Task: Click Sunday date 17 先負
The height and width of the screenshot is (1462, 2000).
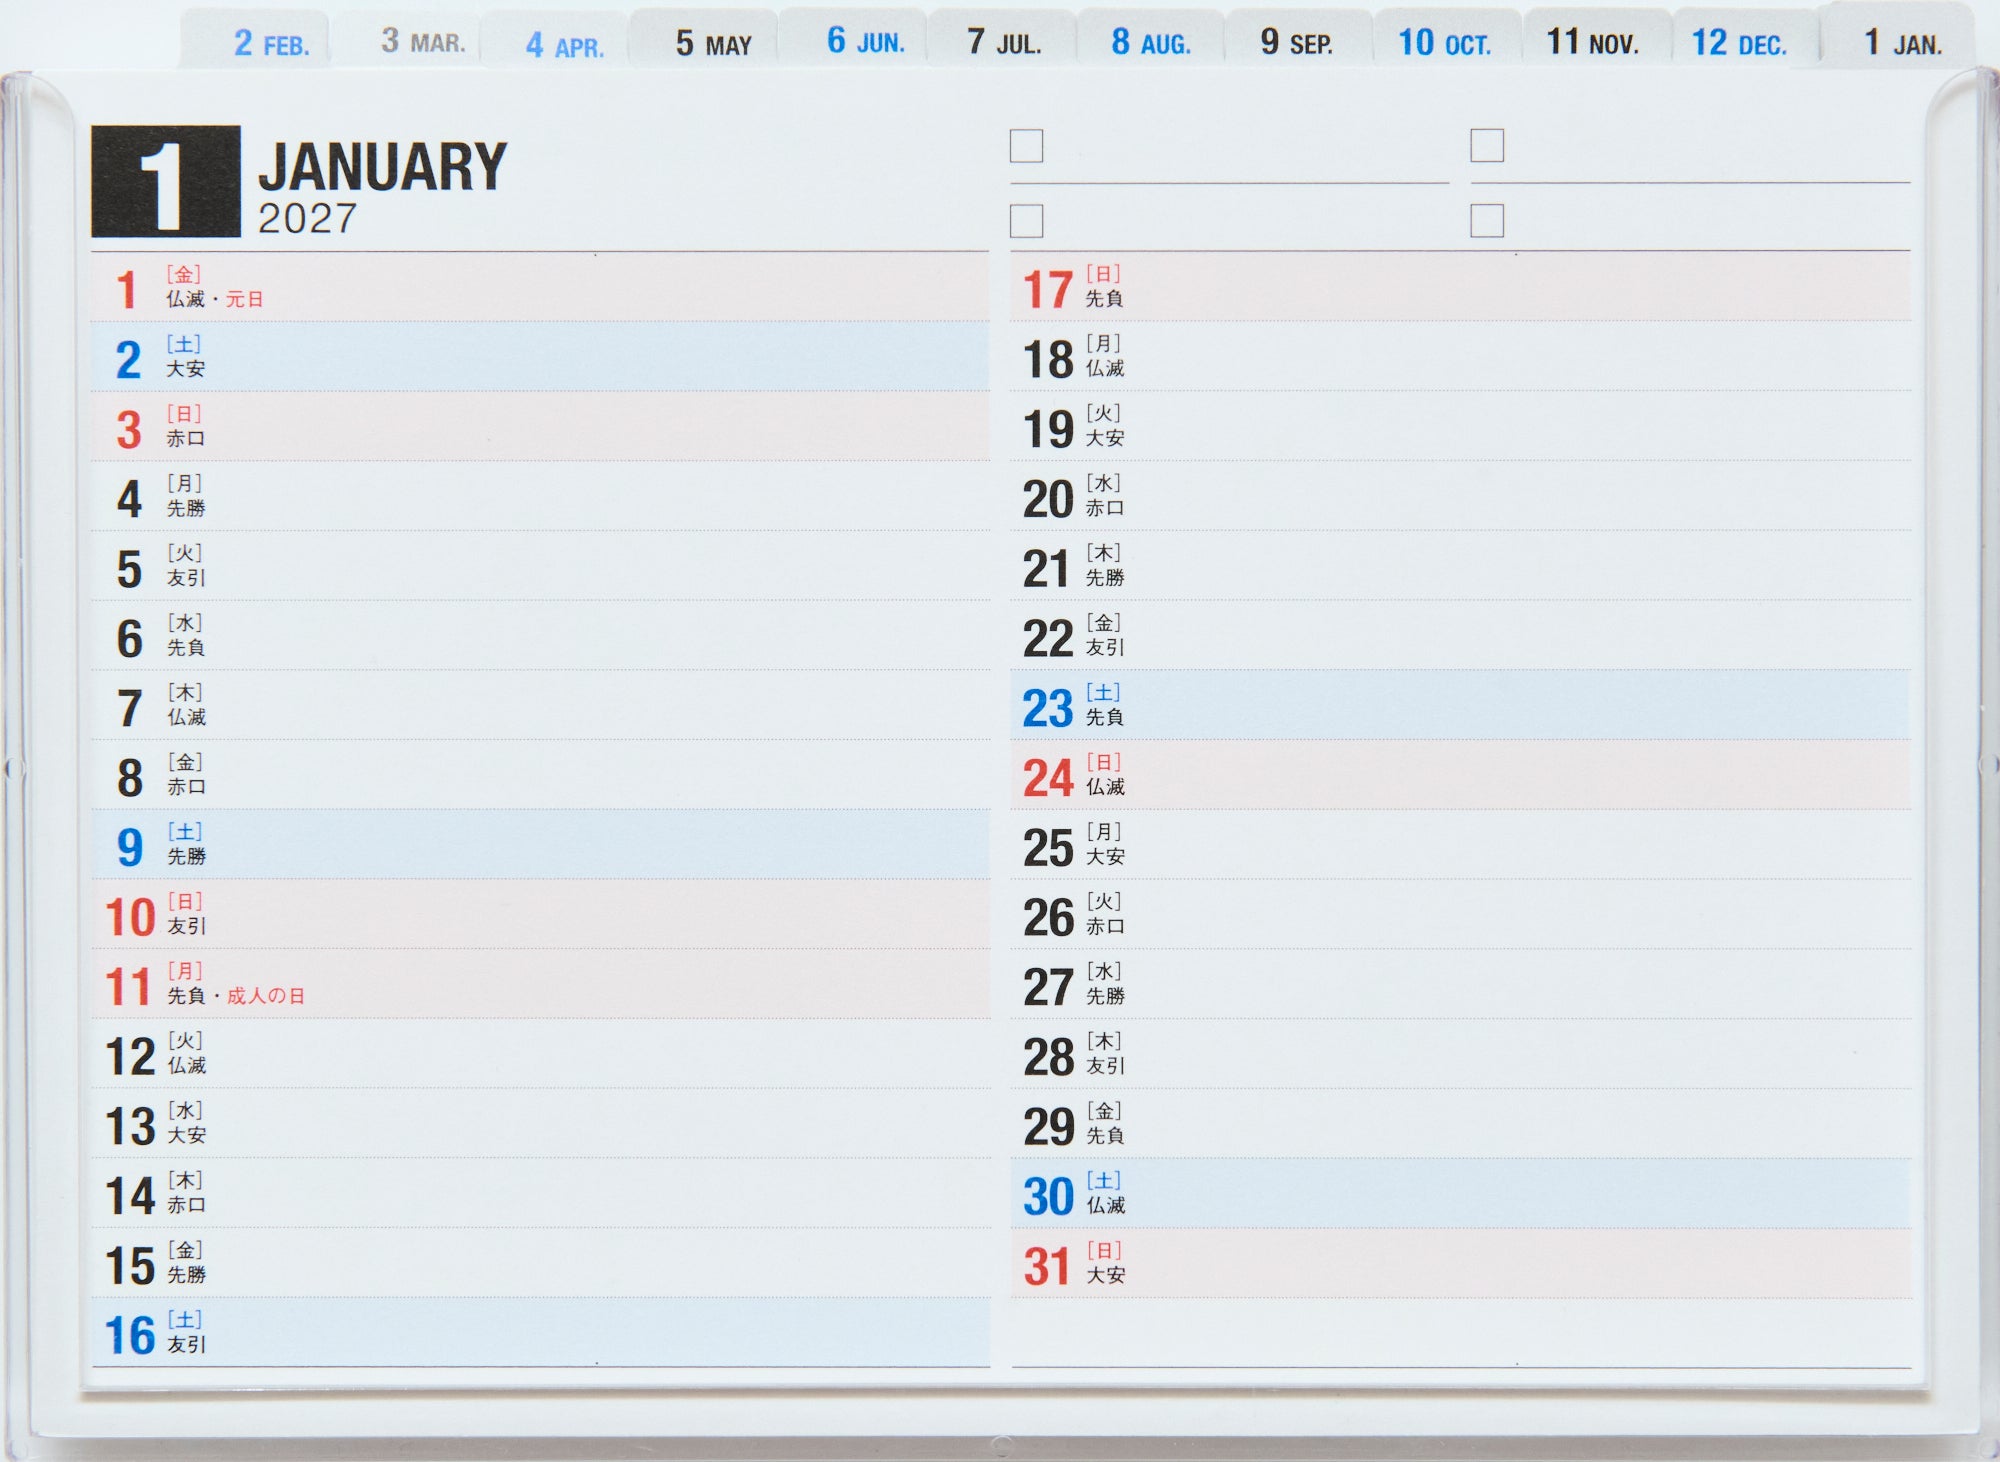Action: (1460, 287)
